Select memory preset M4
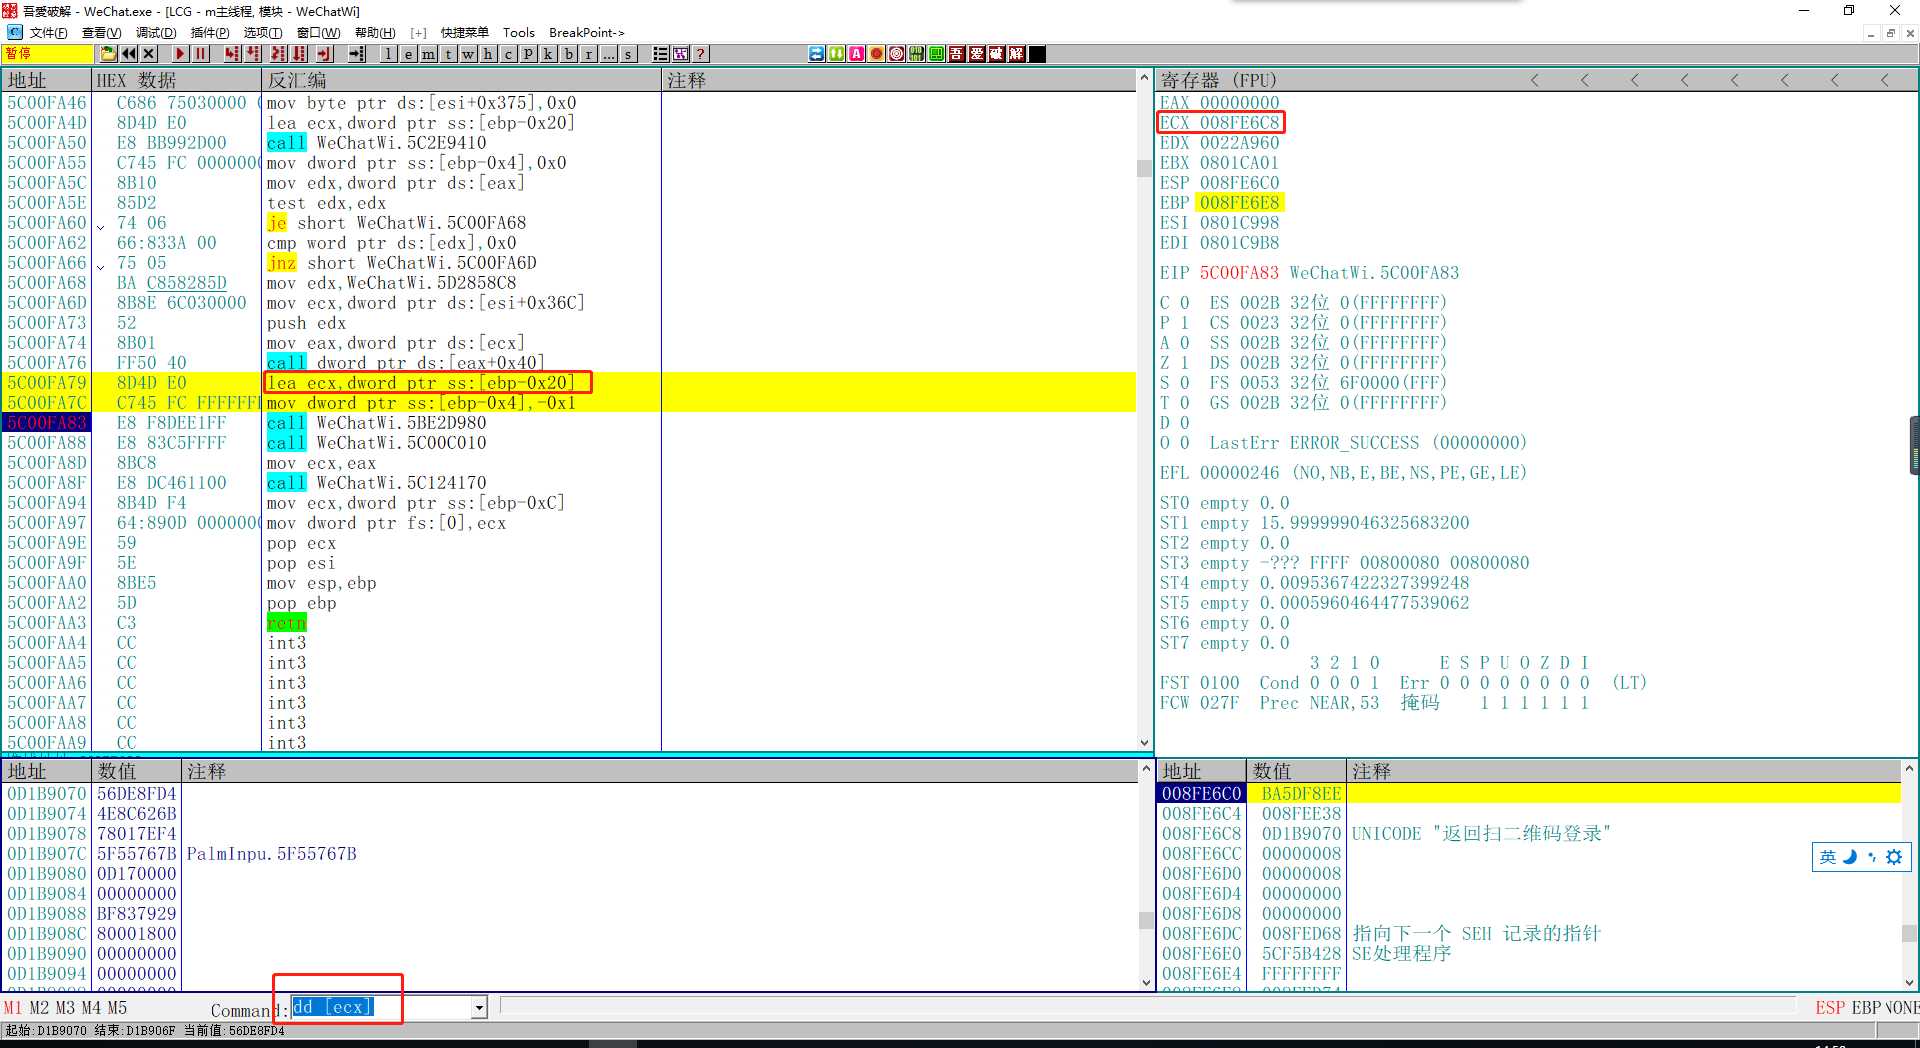The width and height of the screenshot is (1920, 1048). click(91, 1008)
